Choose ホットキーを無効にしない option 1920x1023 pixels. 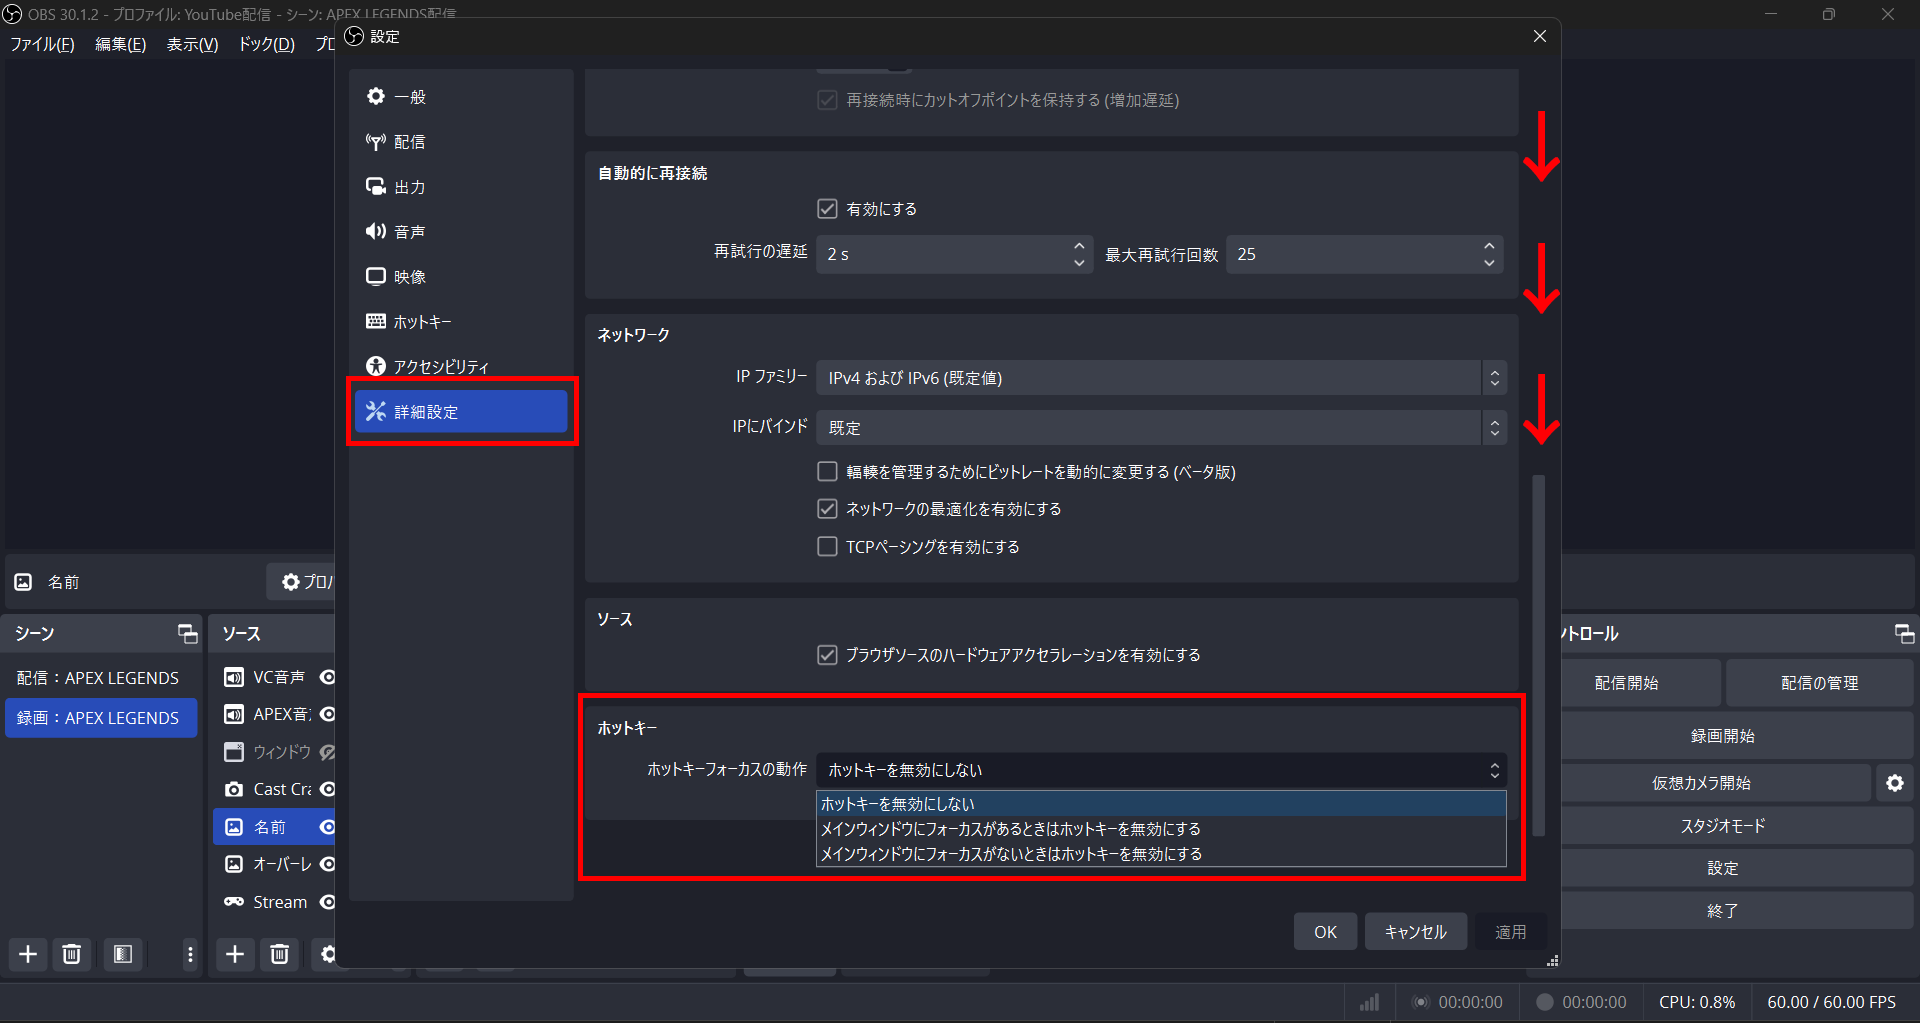pos(1161,804)
